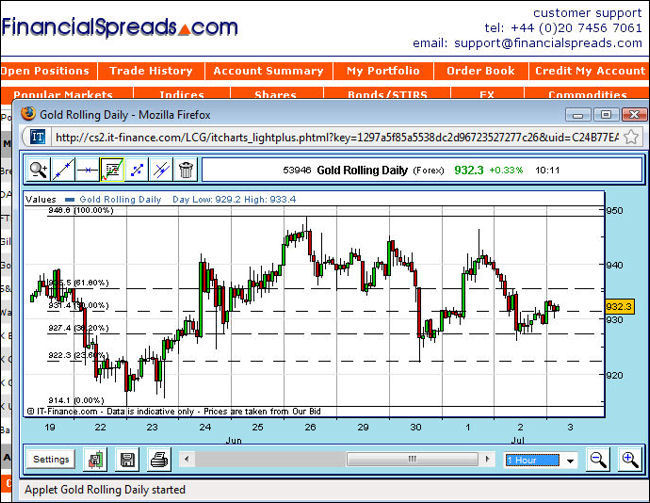Click the 914.1 (0.00%) Fibonacci label

pyautogui.click(x=76, y=400)
